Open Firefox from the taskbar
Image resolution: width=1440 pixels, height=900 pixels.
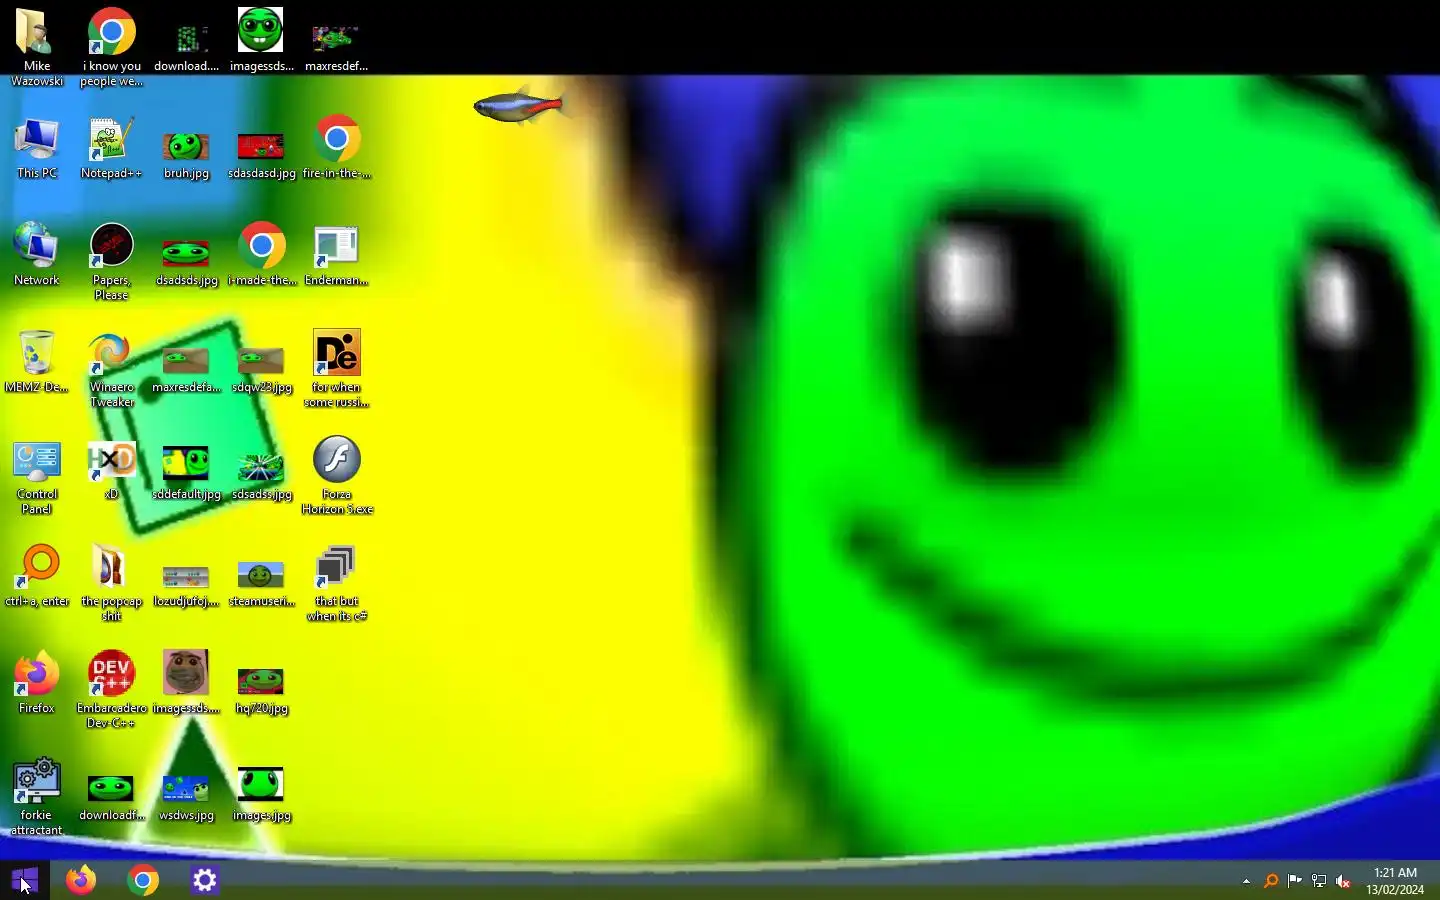click(x=81, y=880)
